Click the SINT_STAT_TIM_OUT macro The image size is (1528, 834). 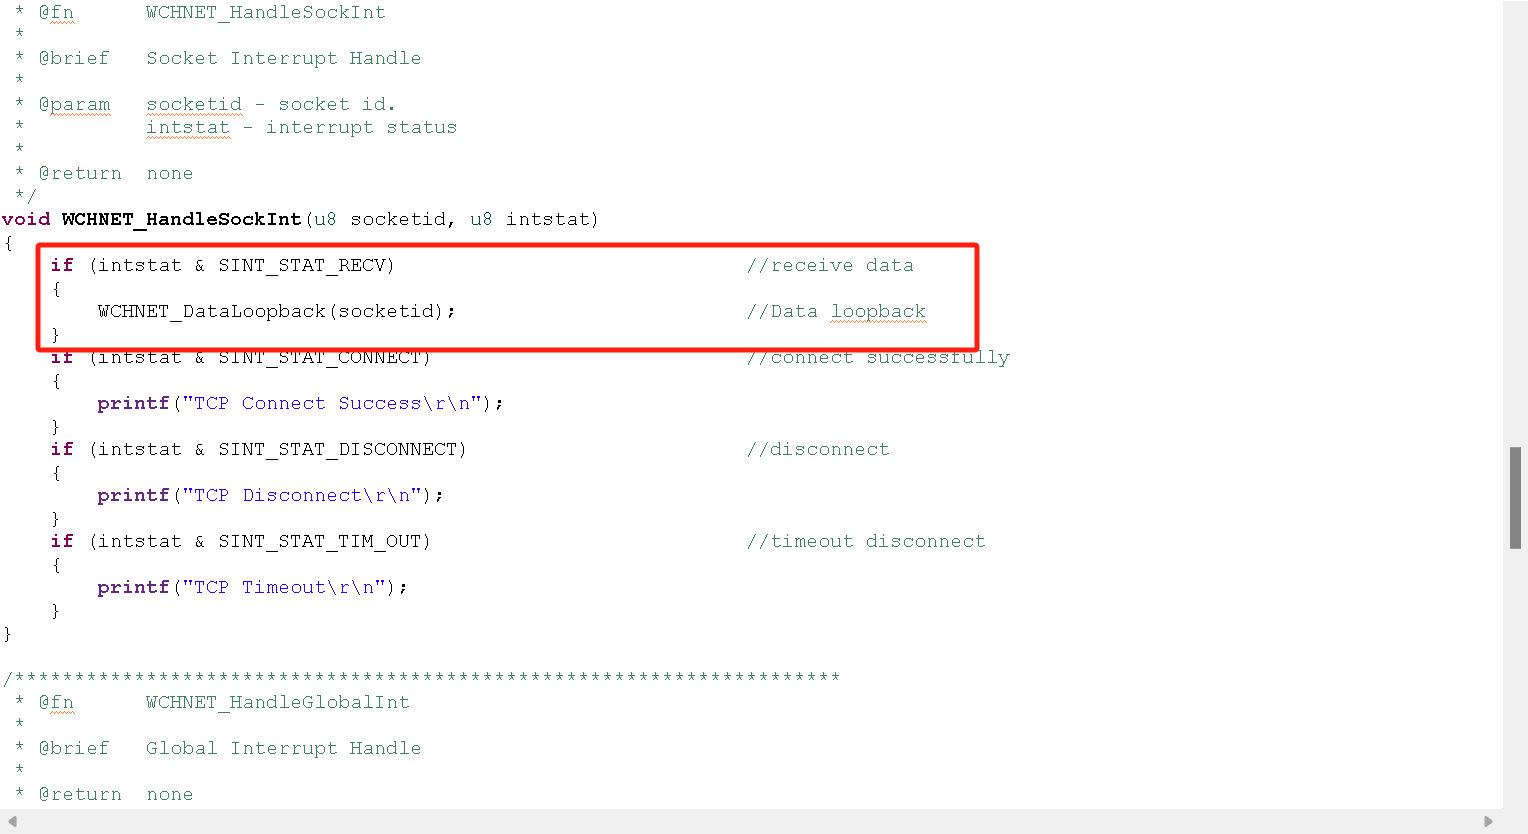[320, 541]
